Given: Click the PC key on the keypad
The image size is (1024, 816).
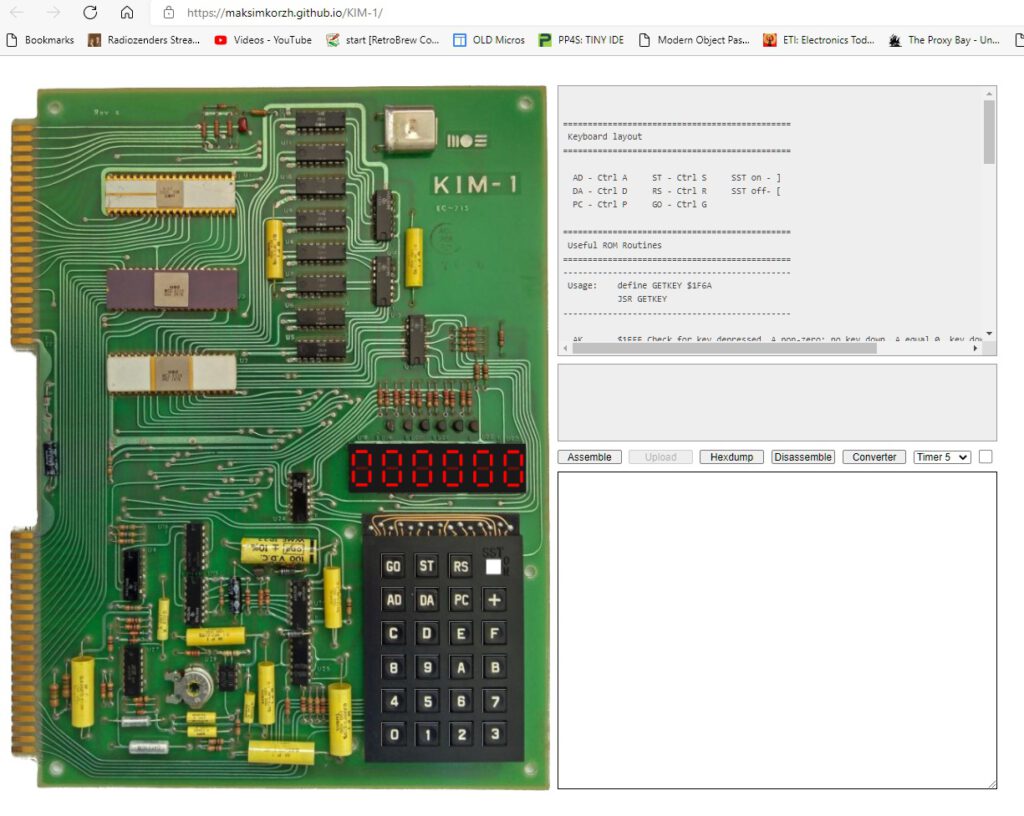Looking at the screenshot, I should [x=460, y=600].
